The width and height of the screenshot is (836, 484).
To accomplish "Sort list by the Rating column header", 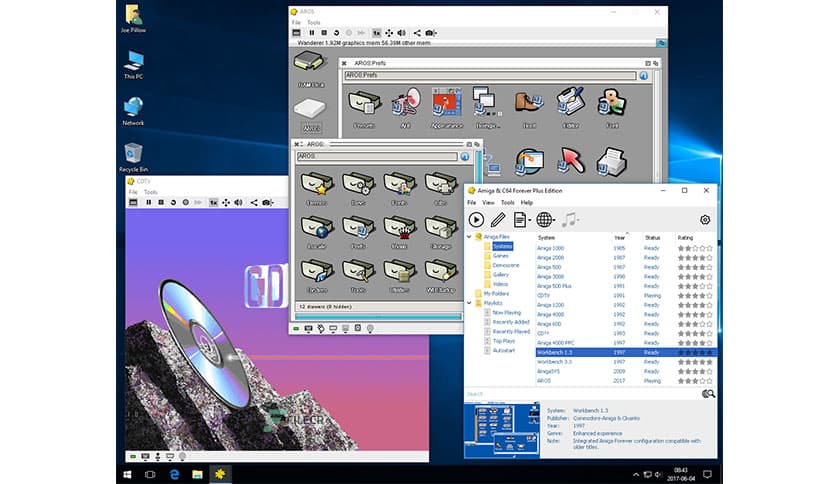I will click(685, 238).
